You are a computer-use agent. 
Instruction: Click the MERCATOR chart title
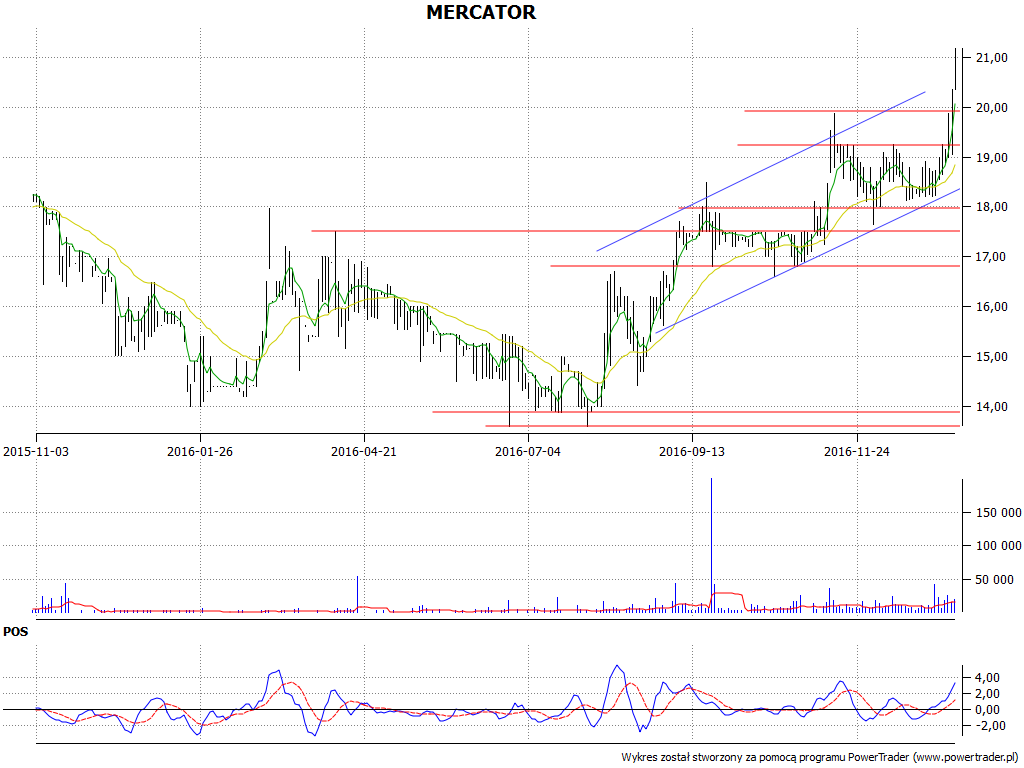[481, 12]
